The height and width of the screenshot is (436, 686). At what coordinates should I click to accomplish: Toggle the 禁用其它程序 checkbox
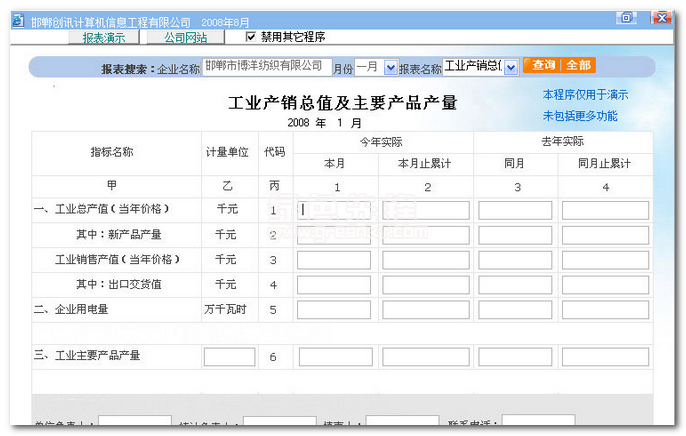pos(252,38)
